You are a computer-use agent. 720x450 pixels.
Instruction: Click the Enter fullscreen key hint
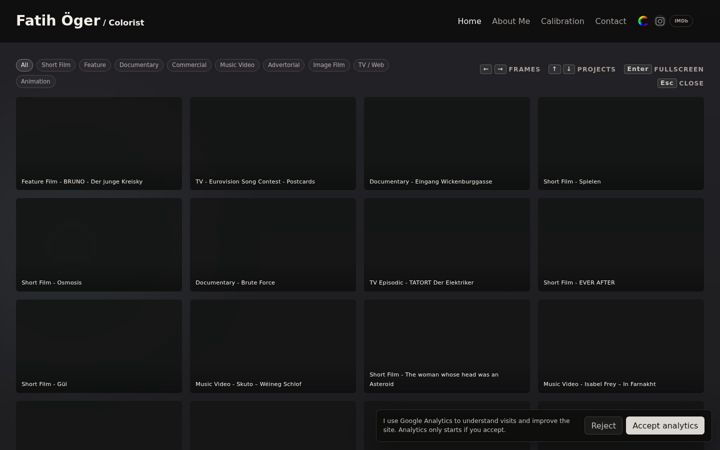637,69
